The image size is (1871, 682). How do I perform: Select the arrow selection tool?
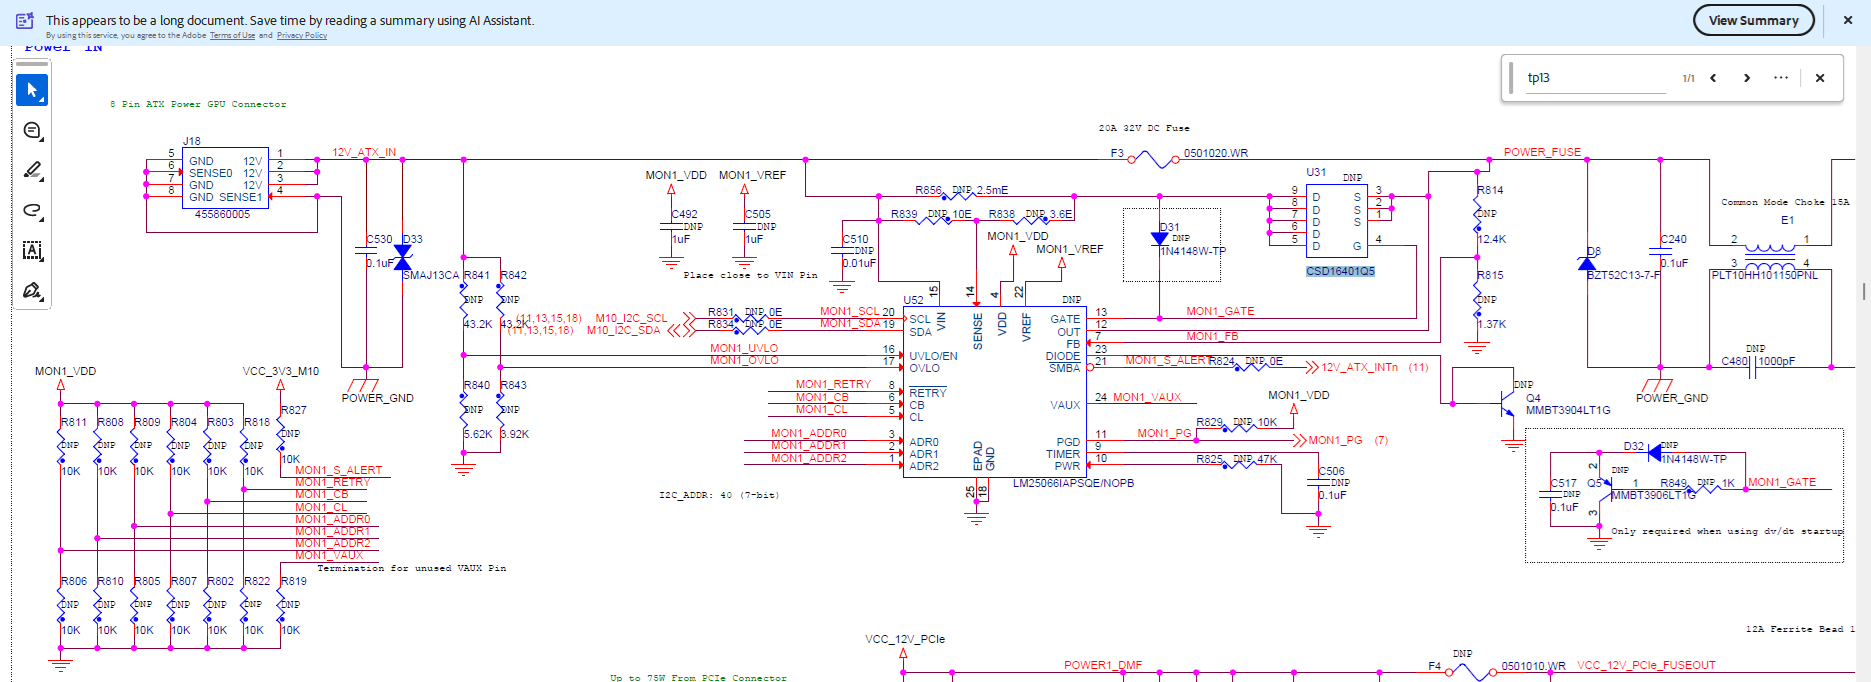pos(32,90)
